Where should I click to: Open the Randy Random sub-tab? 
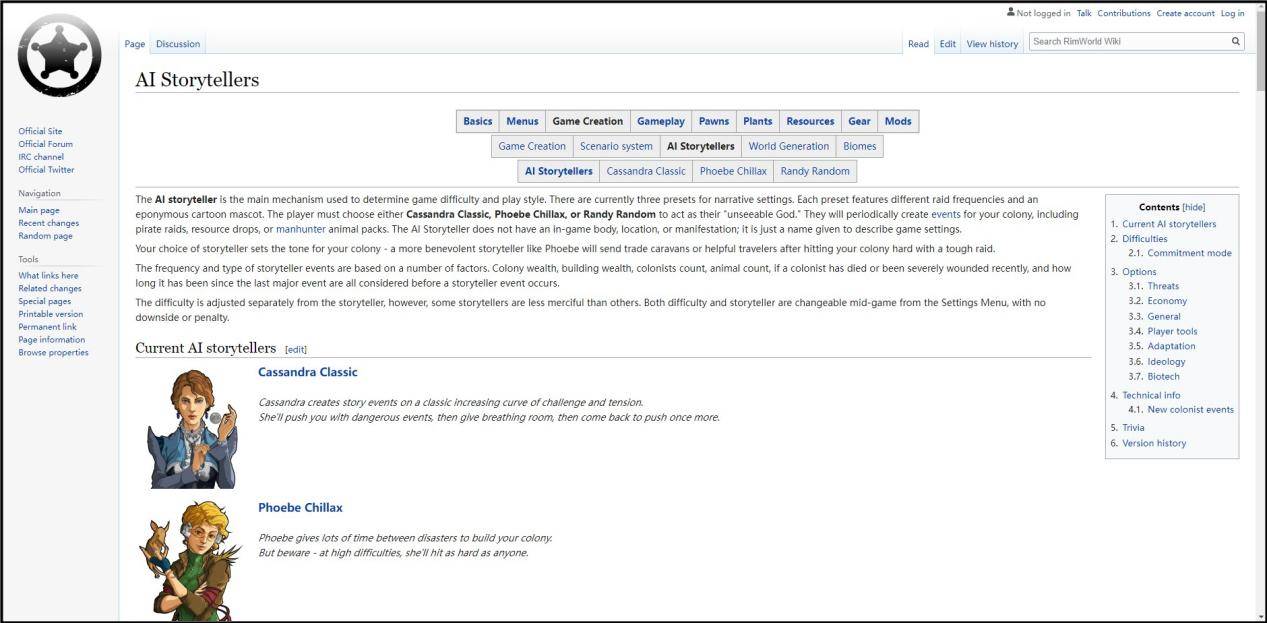click(814, 171)
